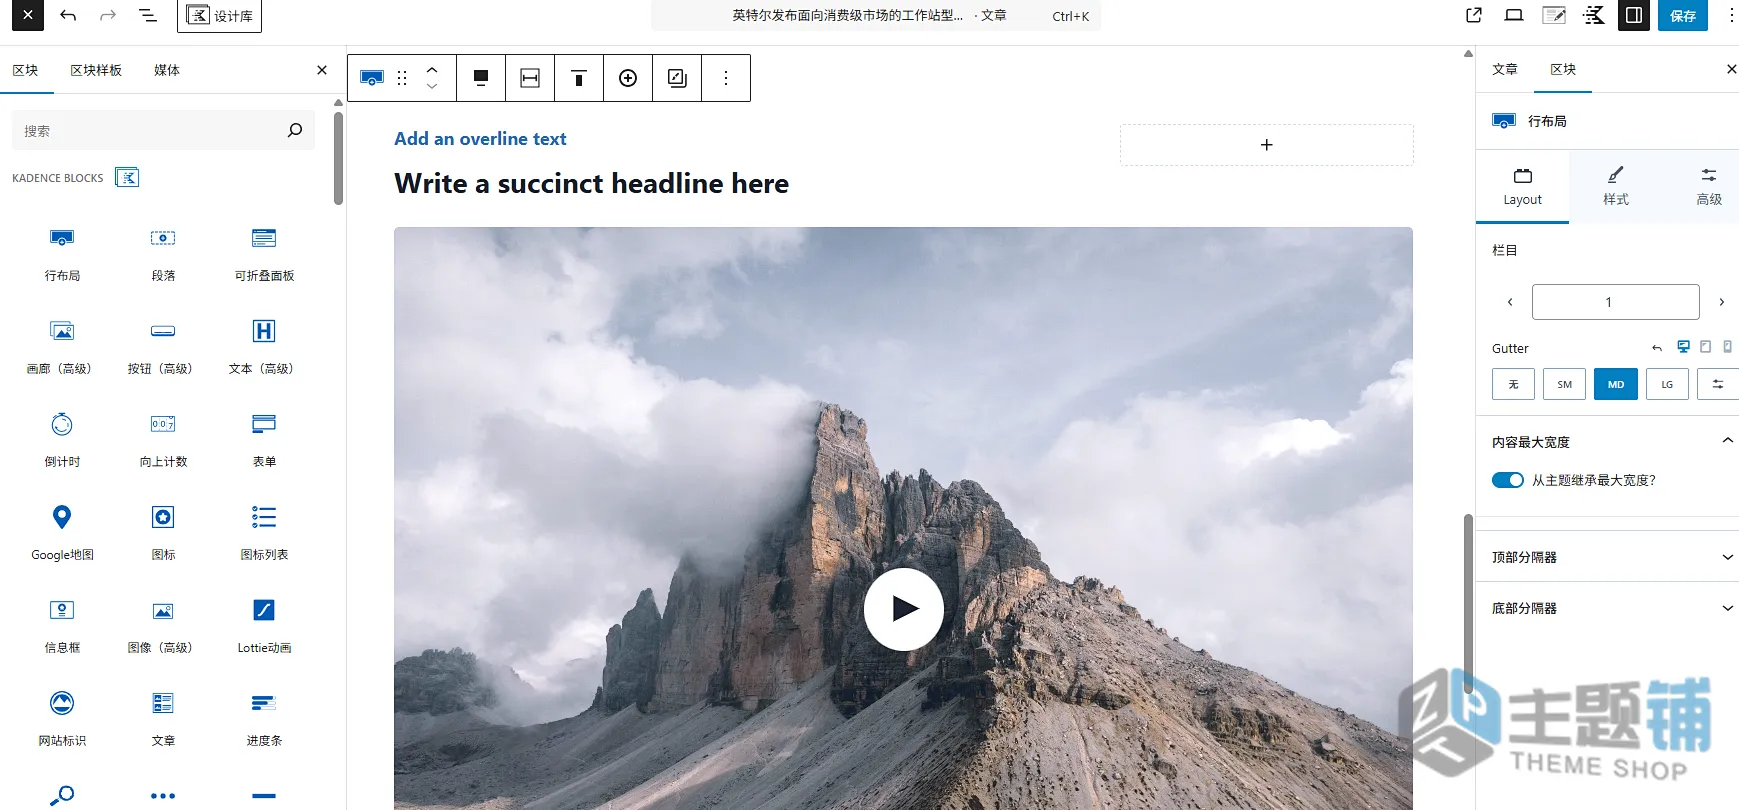Open the device preview options
Viewport: 1739px width, 810px height.
[1514, 15]
